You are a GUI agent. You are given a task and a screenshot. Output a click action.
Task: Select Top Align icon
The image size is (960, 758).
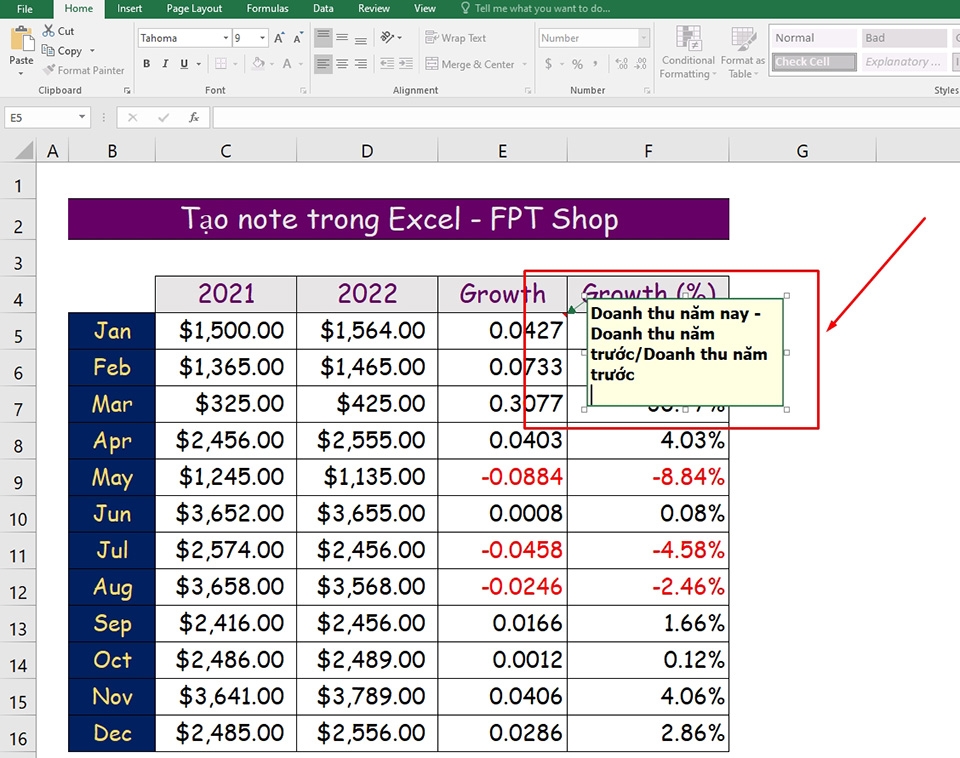[323, 37]
